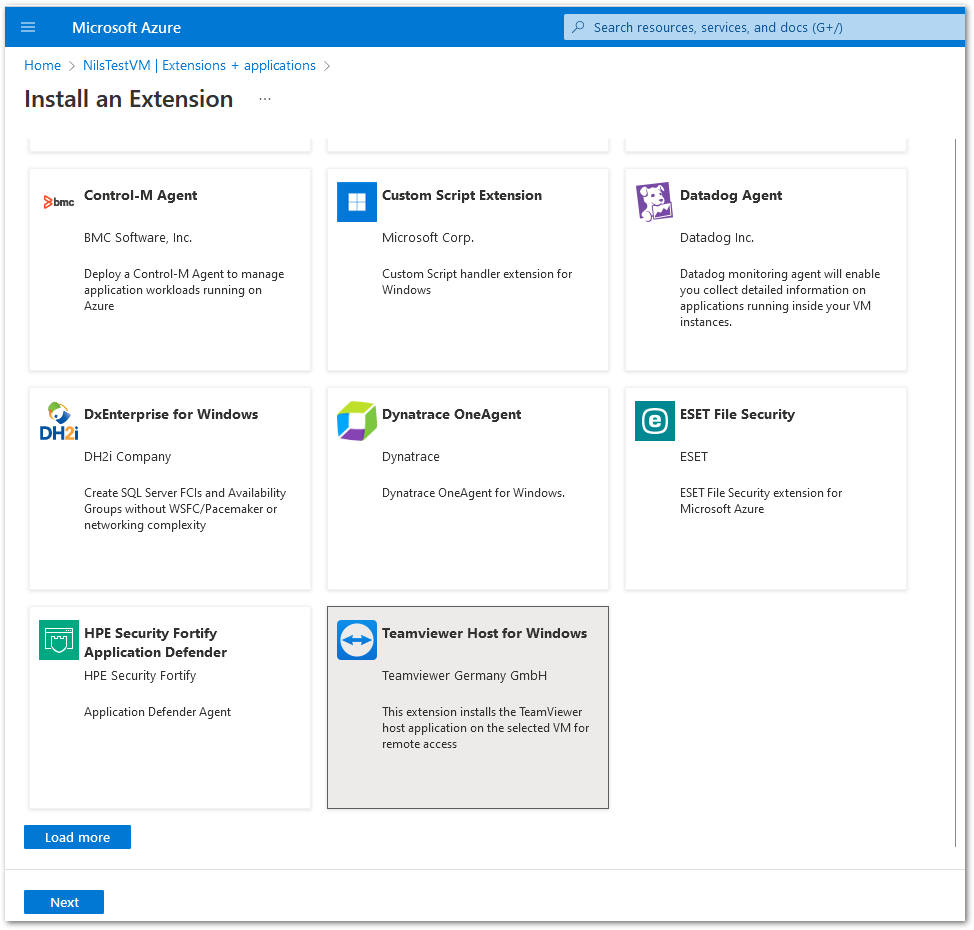Click the Home breadcrumb link
This screenshot has width=974, height=930.
pos(42,65)
